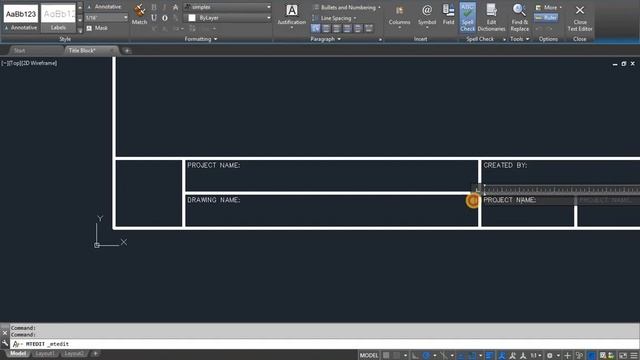Expand the Formatting panel
The image size is (640, 360).
[x=201, y=39]
